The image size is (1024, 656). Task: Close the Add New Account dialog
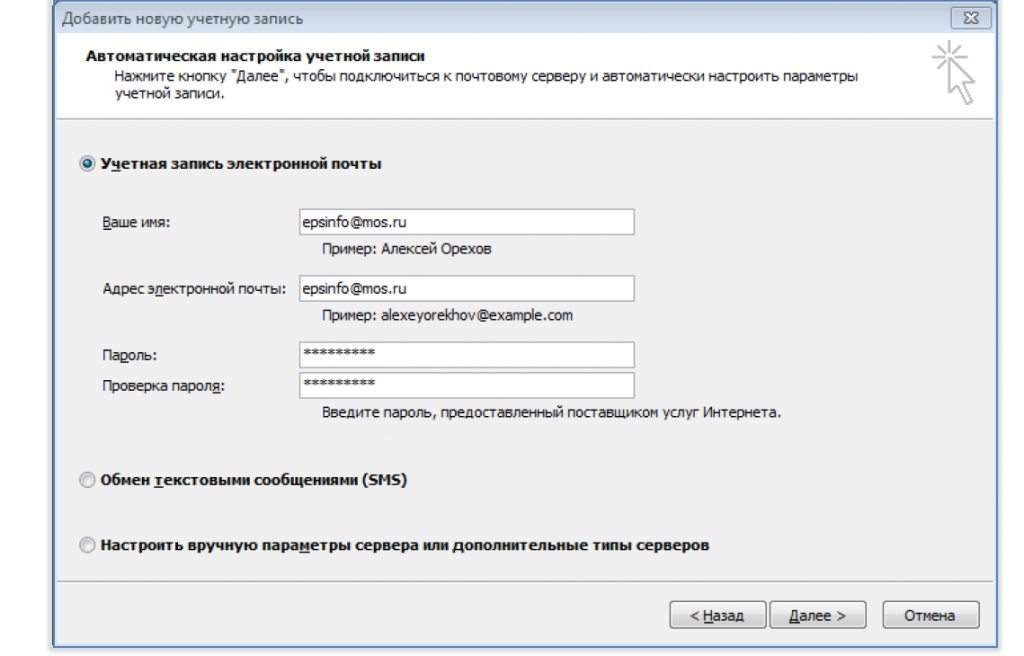(x=970, y=19)
